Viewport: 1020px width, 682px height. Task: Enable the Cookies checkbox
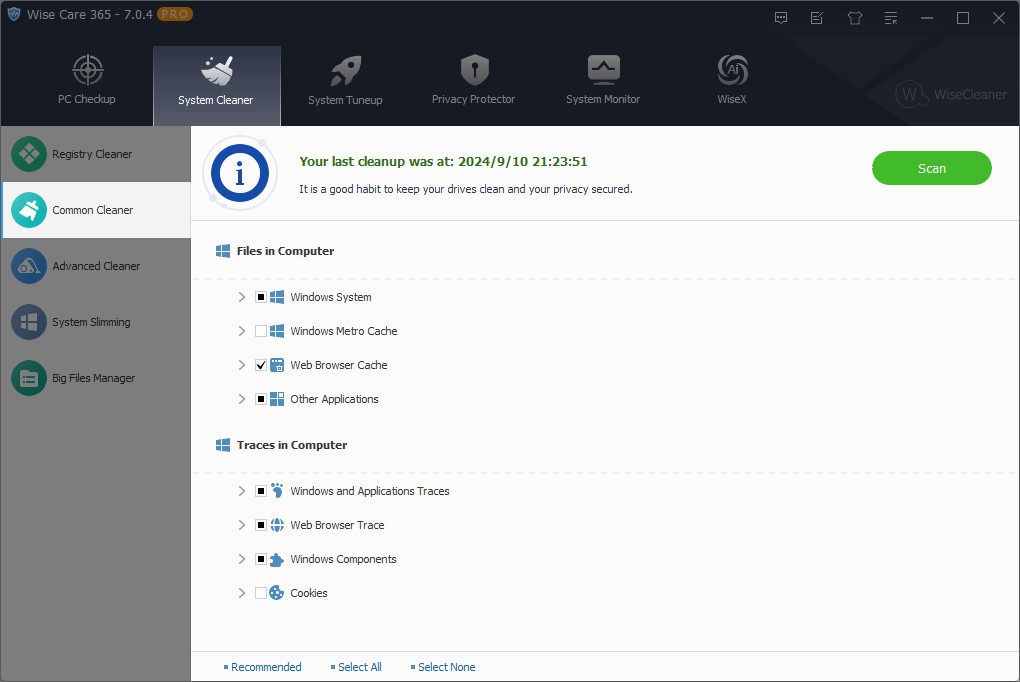point(261,593)
